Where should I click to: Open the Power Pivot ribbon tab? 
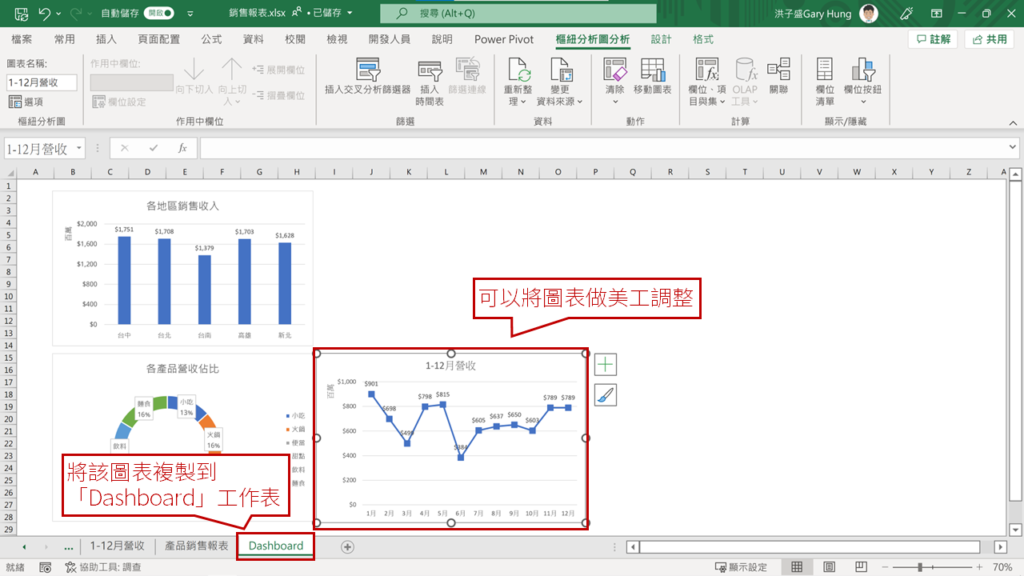point(504,39)
